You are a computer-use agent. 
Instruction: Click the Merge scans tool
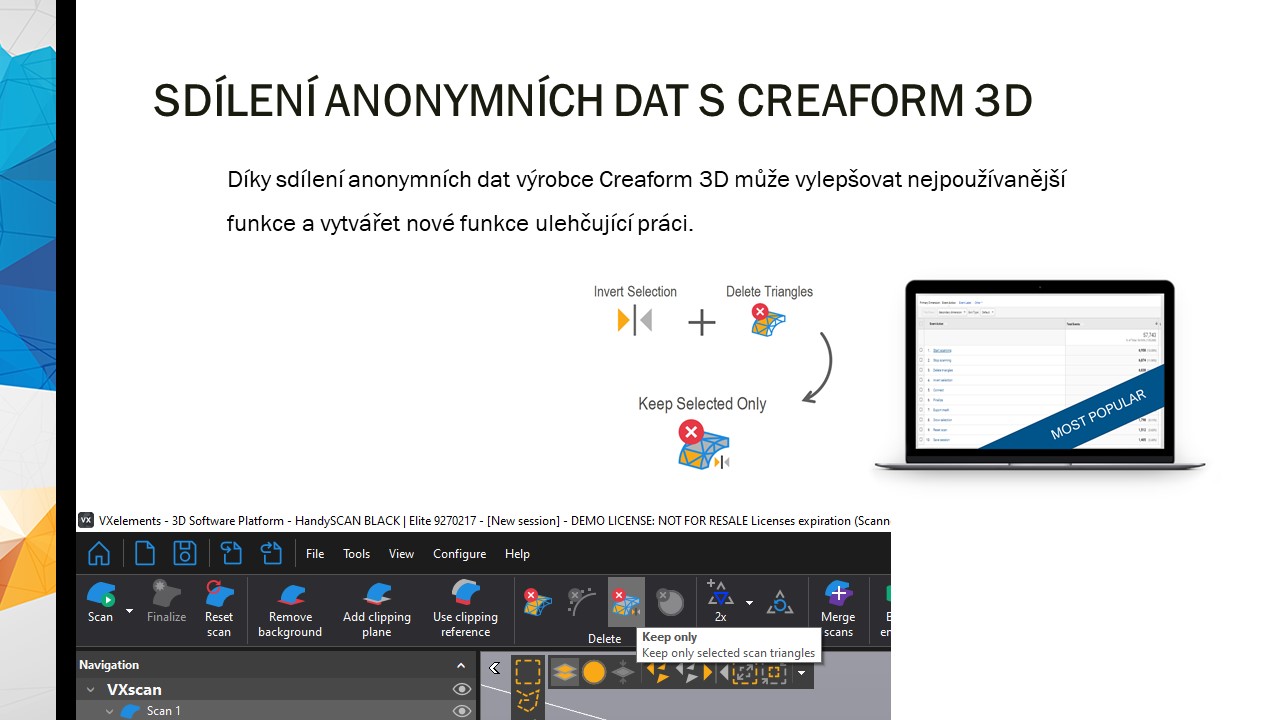tap(838, 606)
